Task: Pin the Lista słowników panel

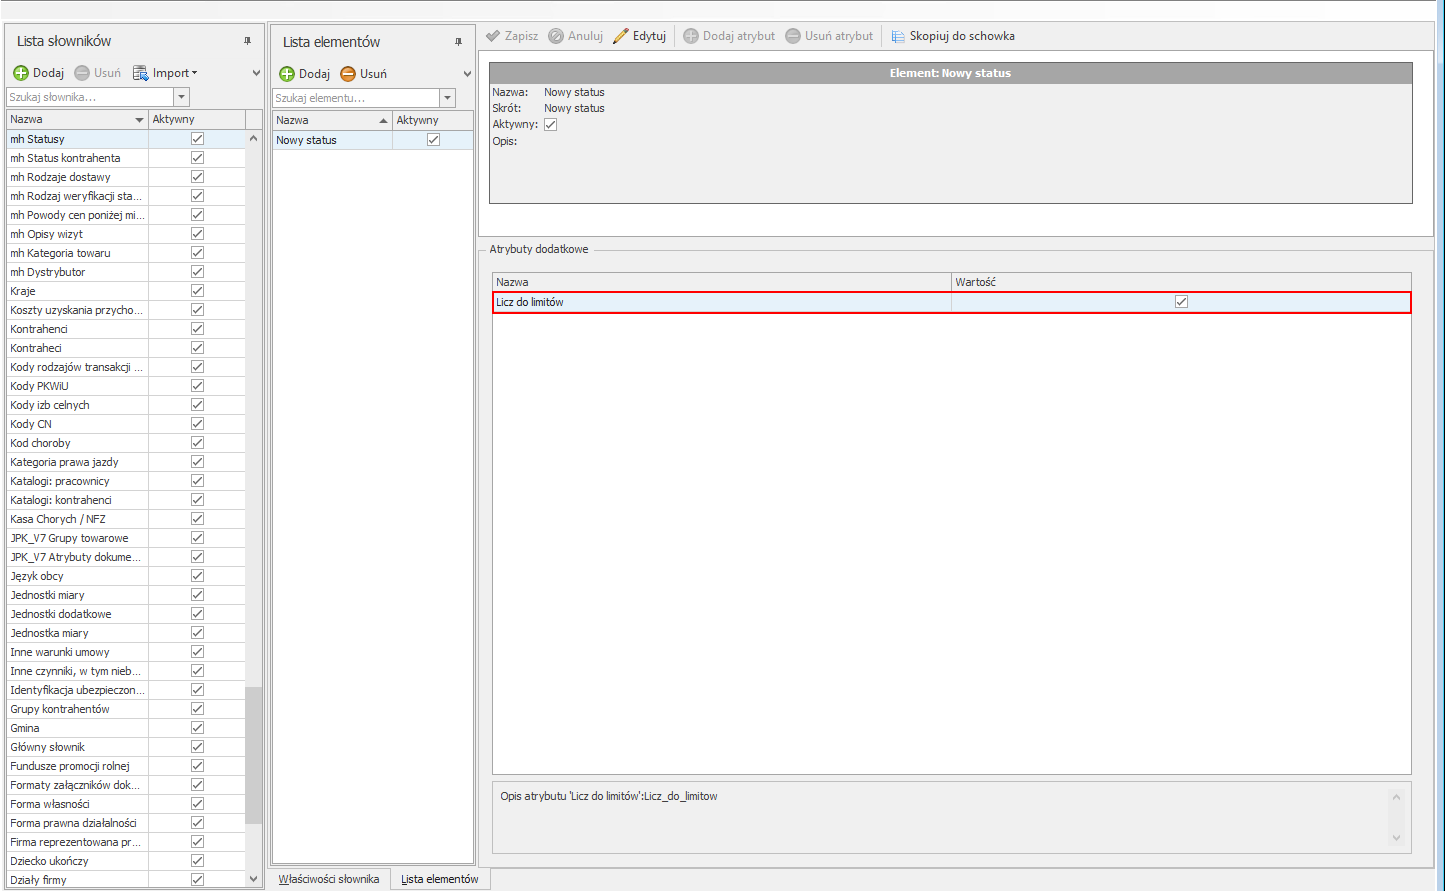Action: (247, 41)
